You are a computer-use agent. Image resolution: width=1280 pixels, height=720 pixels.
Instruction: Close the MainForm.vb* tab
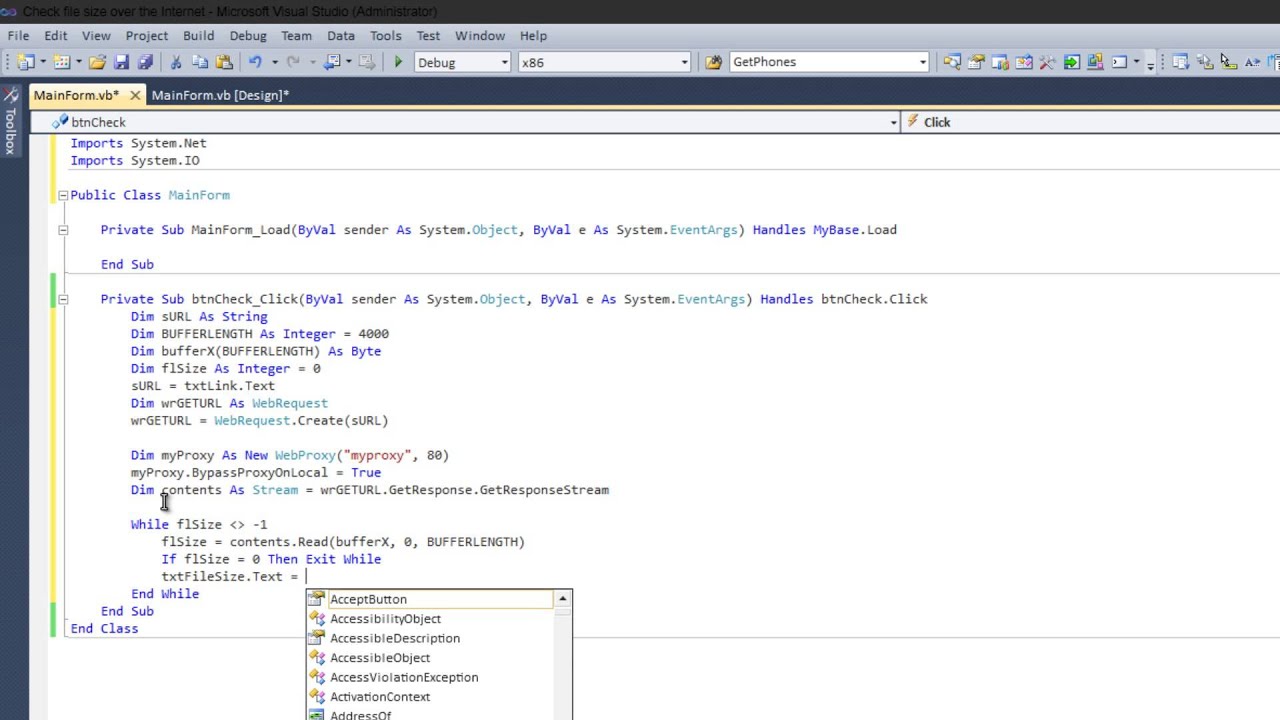coord(135,95)
